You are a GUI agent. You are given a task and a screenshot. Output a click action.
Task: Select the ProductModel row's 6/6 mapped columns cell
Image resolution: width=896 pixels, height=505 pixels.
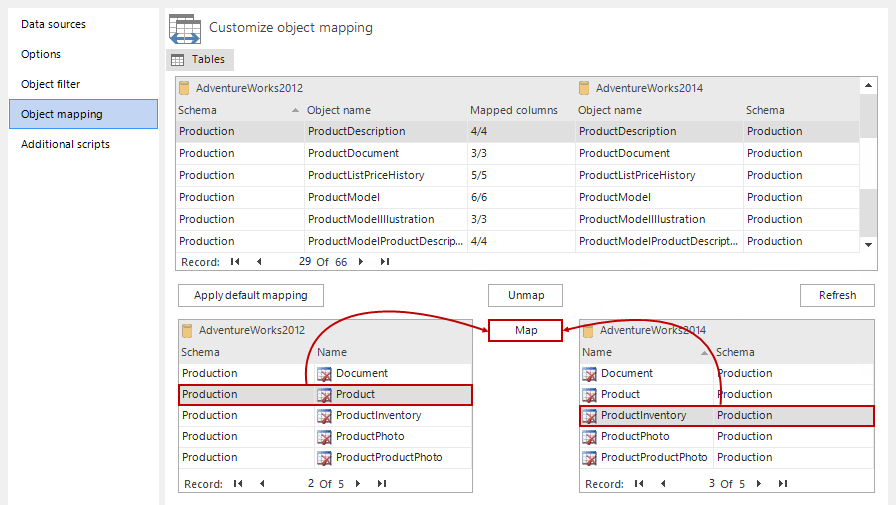tap(521, 198)
